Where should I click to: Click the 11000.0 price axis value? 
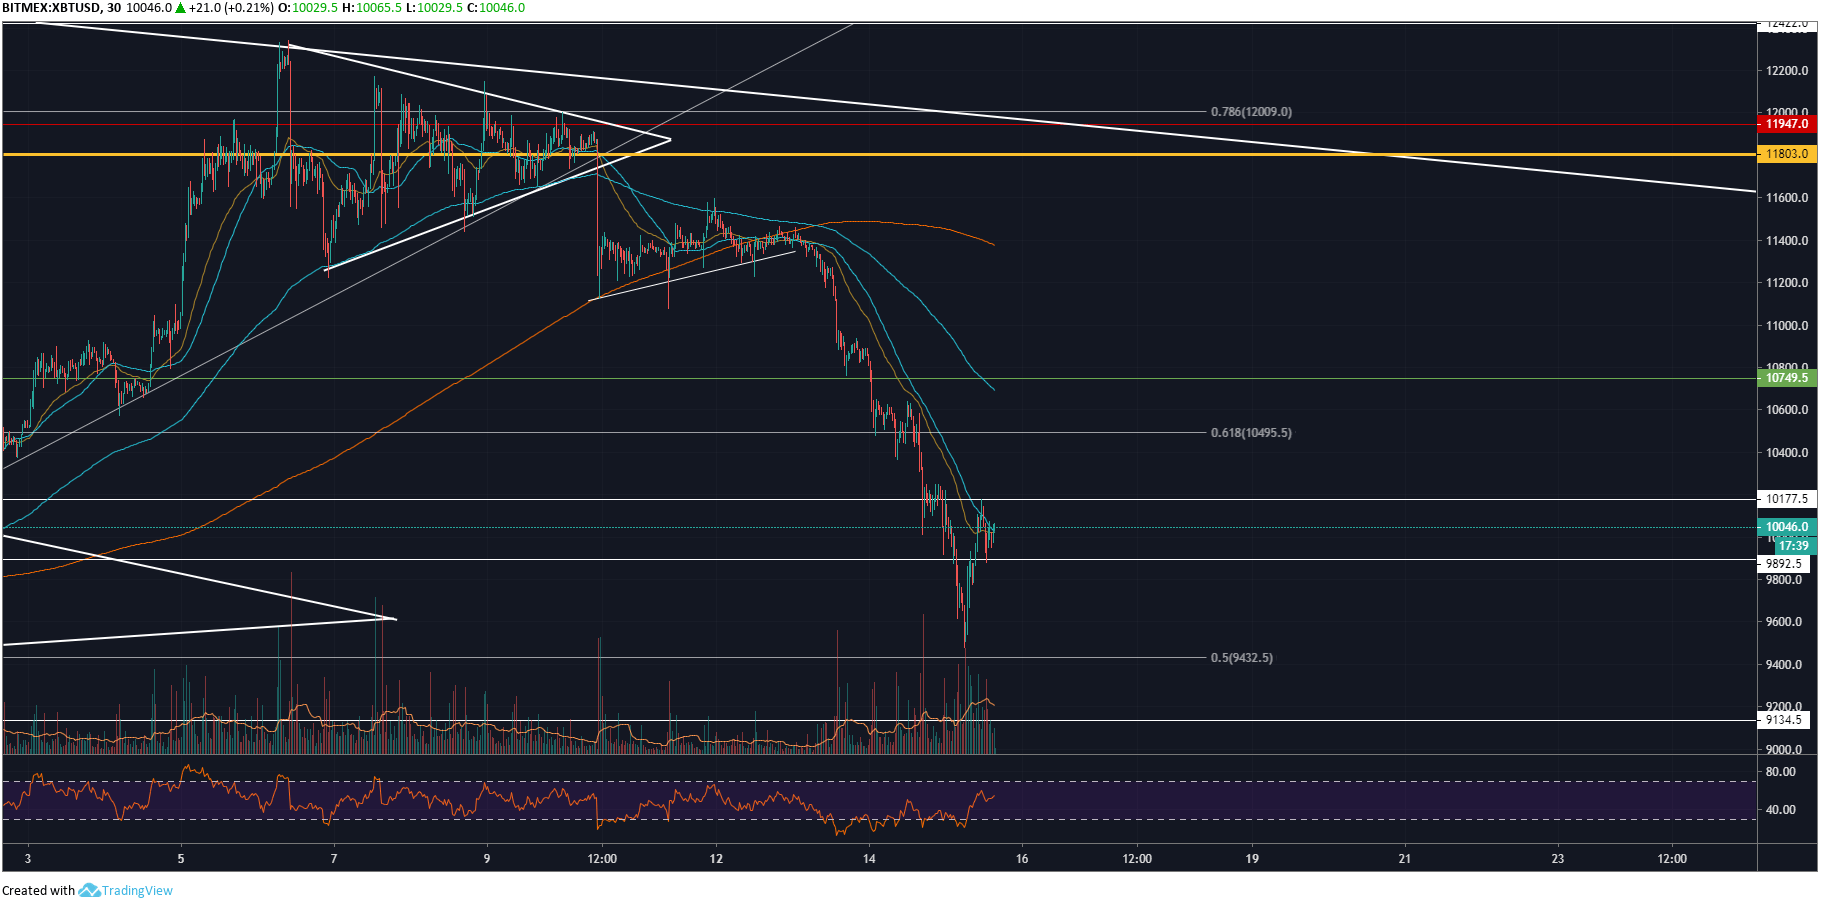coord(1787,326)
